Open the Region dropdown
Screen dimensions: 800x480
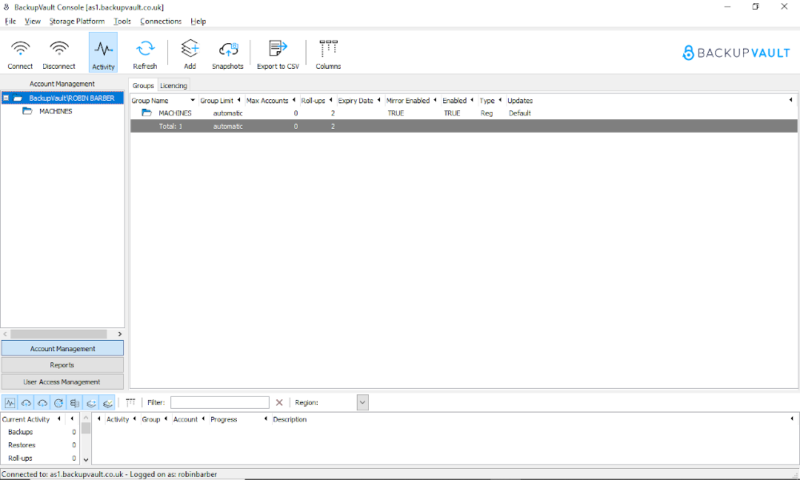click(362, 402)
